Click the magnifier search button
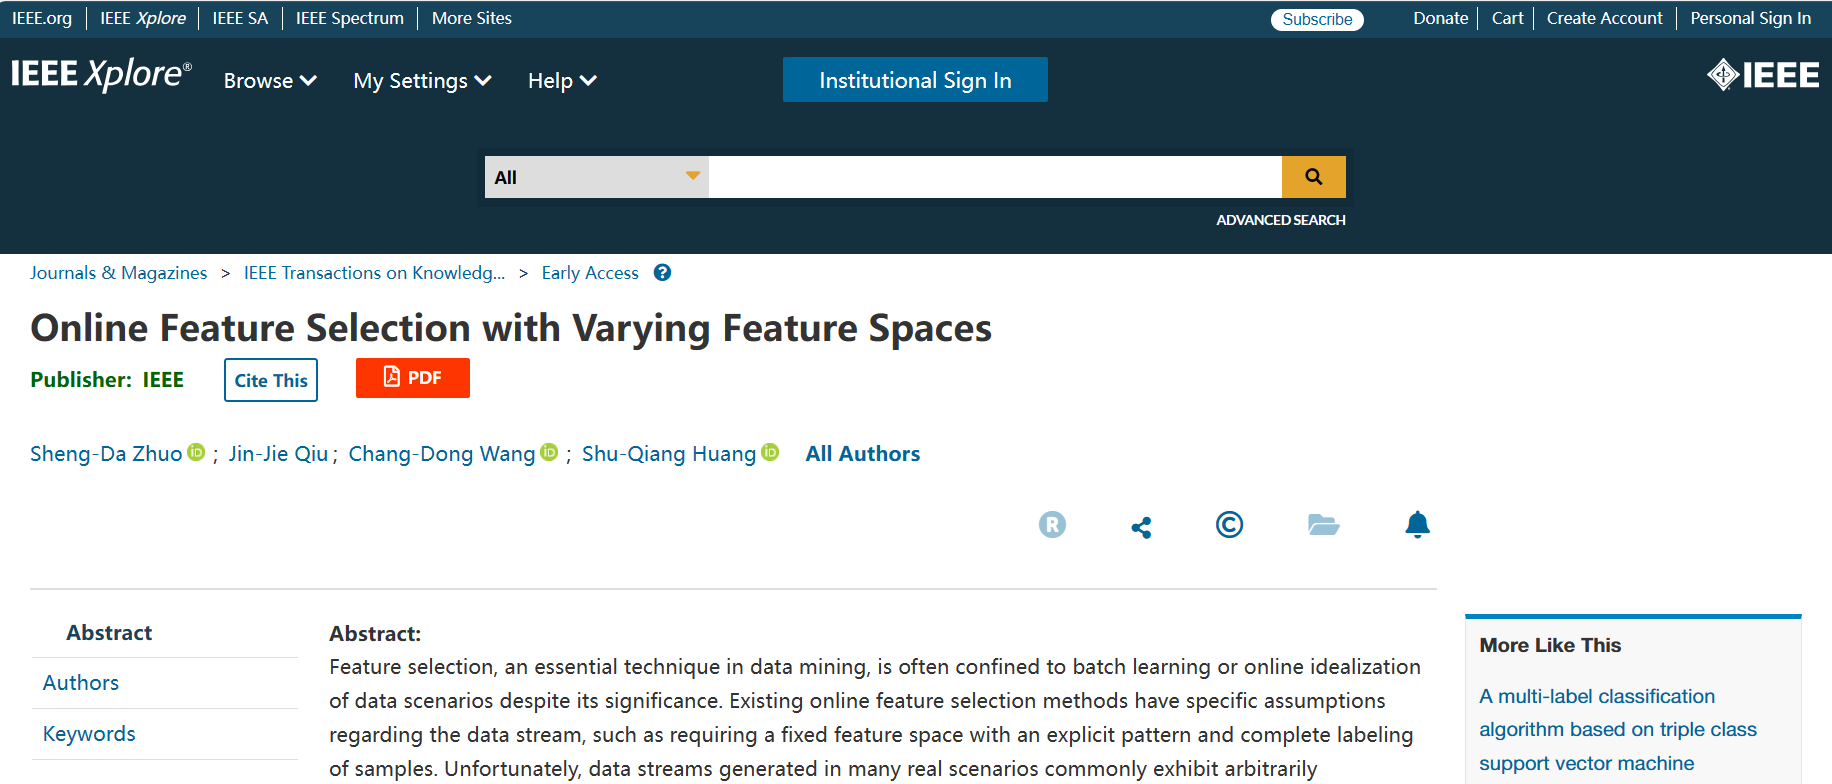This screenshot has width=1832, height=784. pyautogui.click(x=1313, y=177)
